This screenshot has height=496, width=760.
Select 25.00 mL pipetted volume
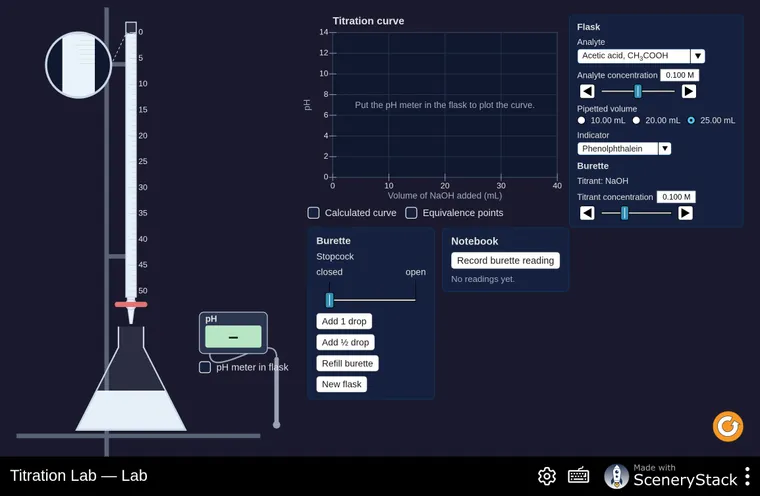coord(691,120)
